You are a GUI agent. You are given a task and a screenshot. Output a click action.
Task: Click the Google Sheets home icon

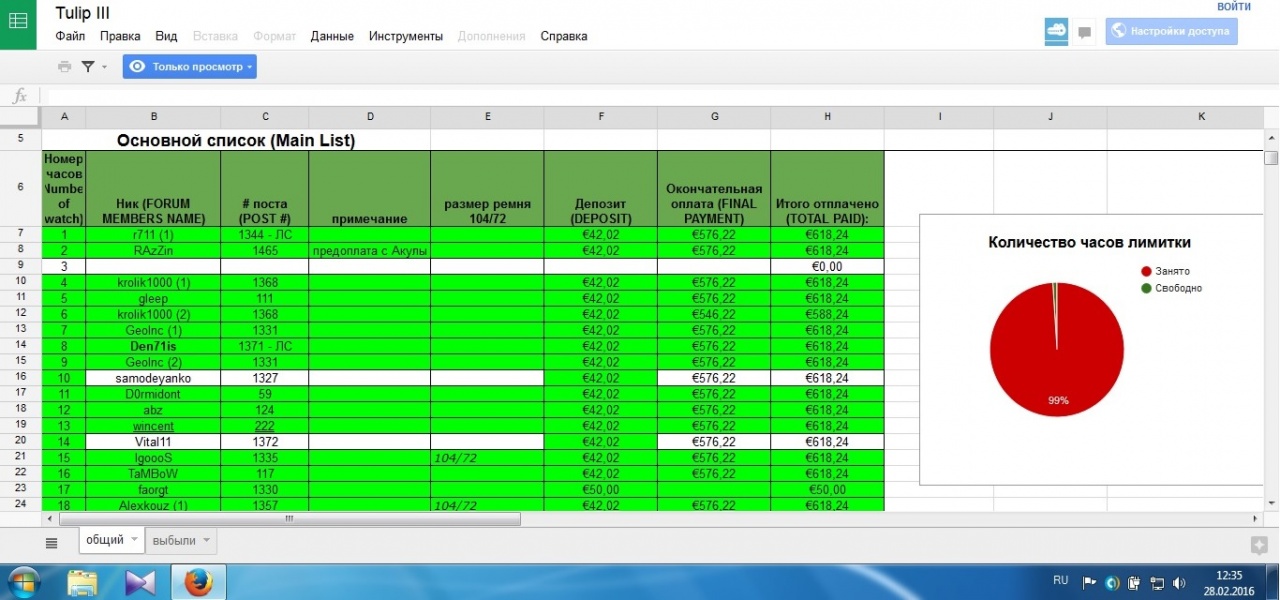19,25
